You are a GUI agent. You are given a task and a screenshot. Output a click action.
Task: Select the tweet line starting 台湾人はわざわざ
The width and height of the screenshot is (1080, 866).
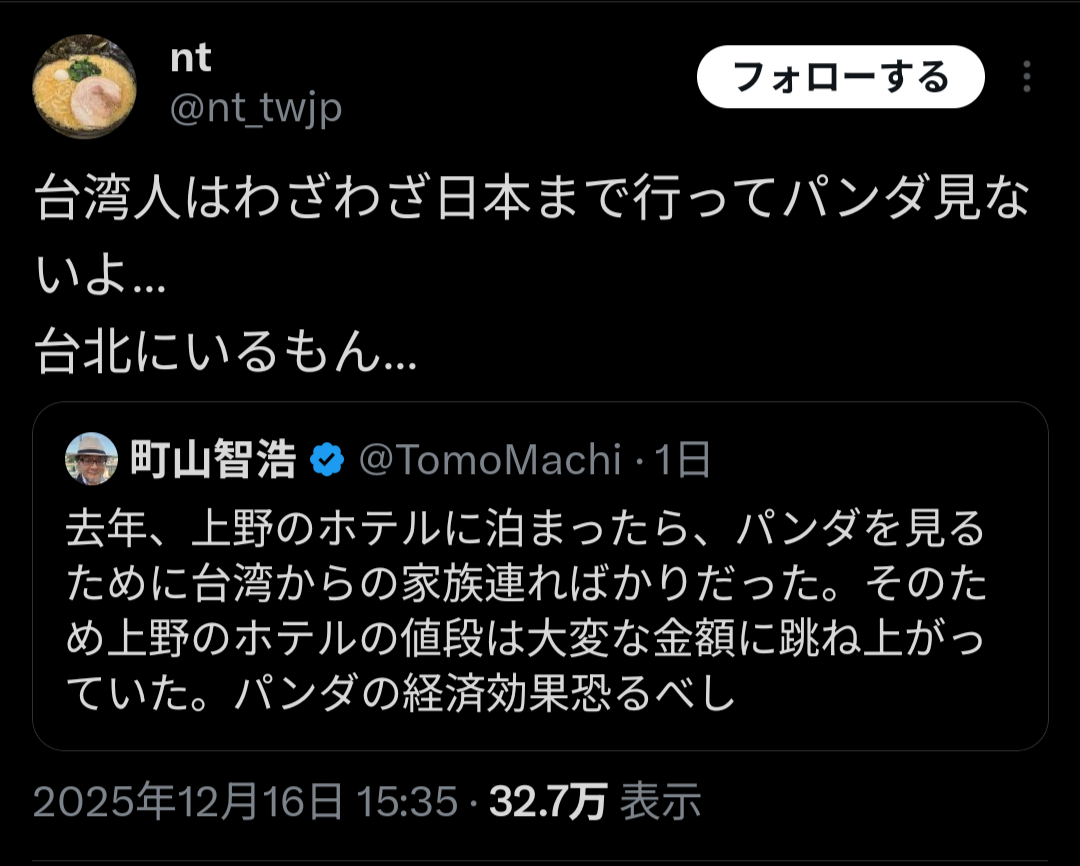[532, 198]
